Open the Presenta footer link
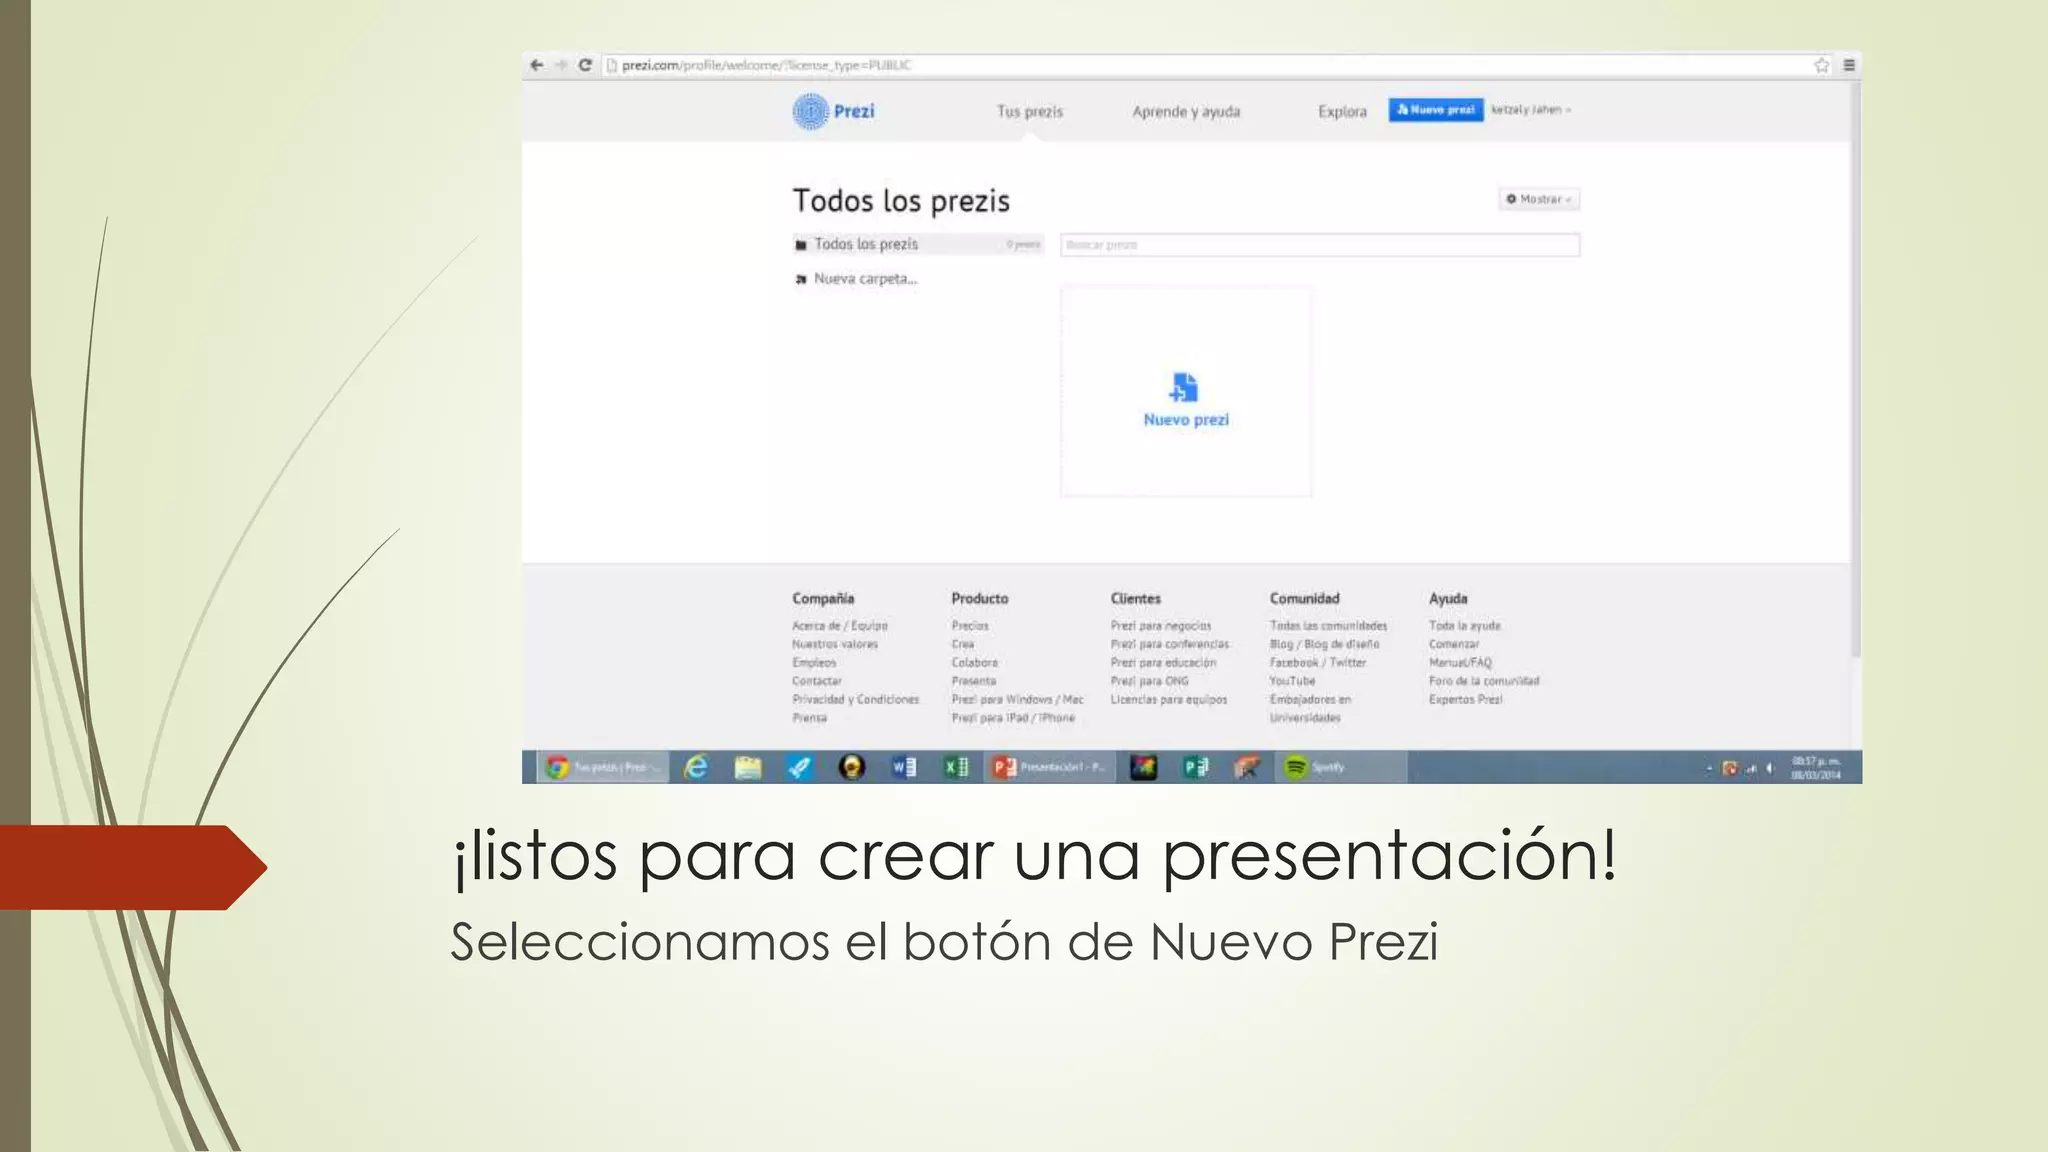This screenshot has width=2048, height=1152. [973, 681]
